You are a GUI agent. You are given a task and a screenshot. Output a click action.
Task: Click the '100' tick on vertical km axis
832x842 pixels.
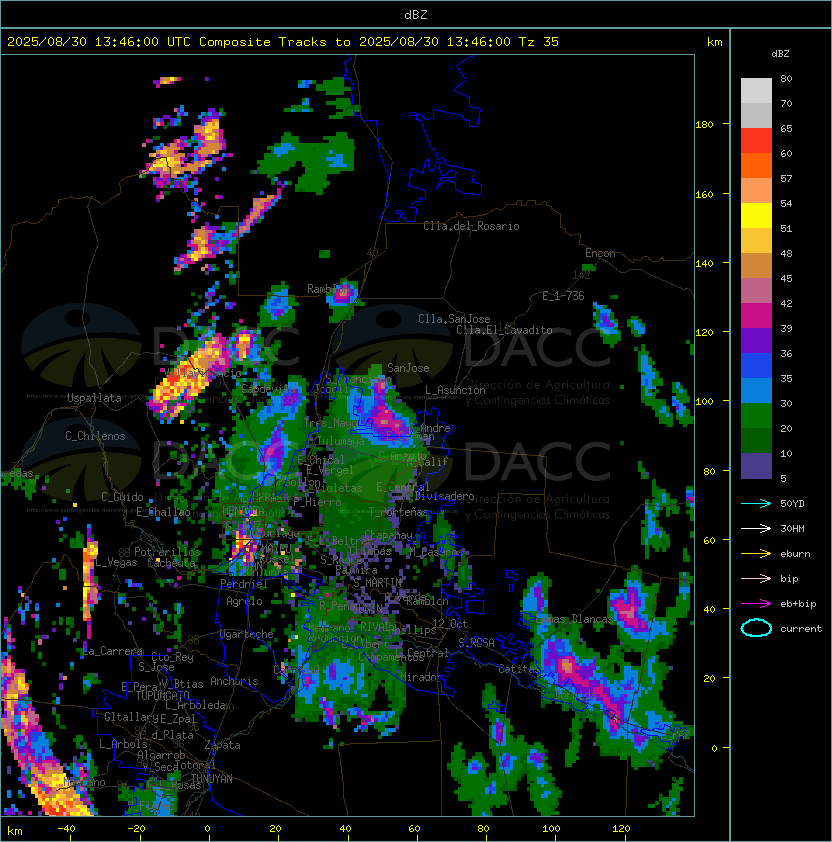coord(704,402)
